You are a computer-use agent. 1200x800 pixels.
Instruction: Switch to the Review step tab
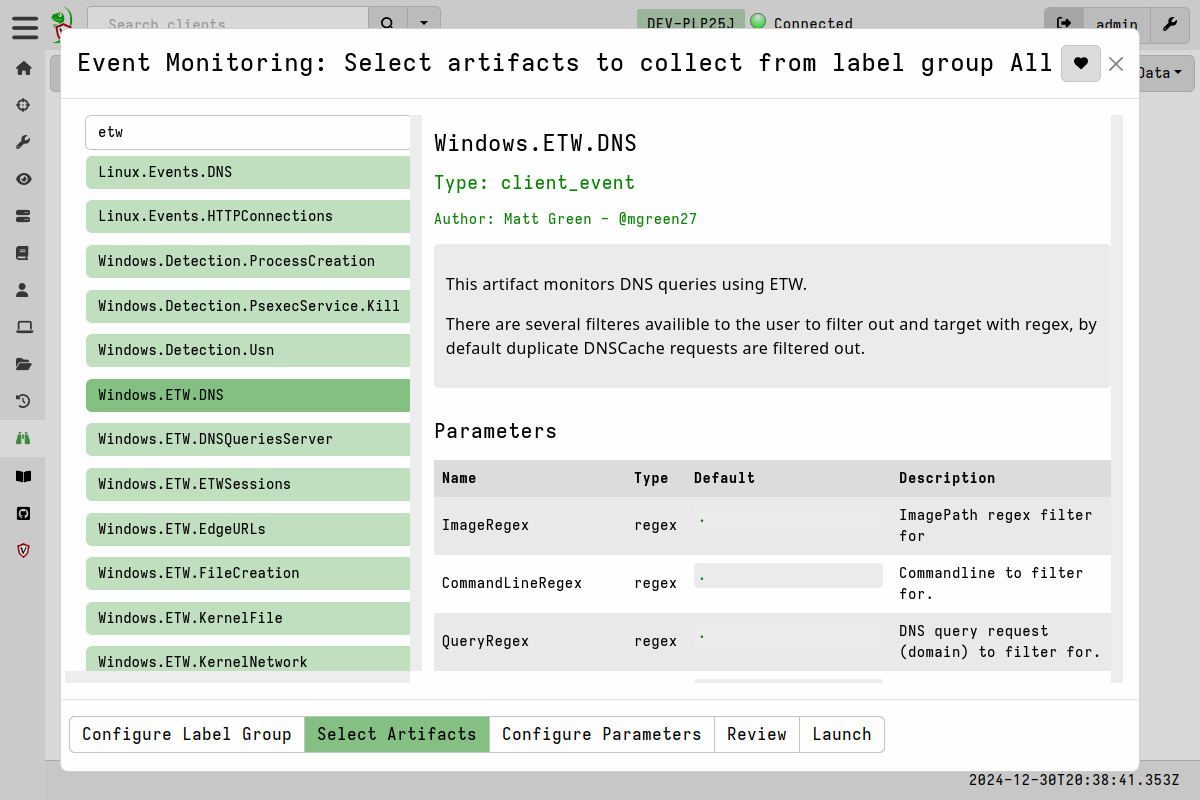[756, 734]
